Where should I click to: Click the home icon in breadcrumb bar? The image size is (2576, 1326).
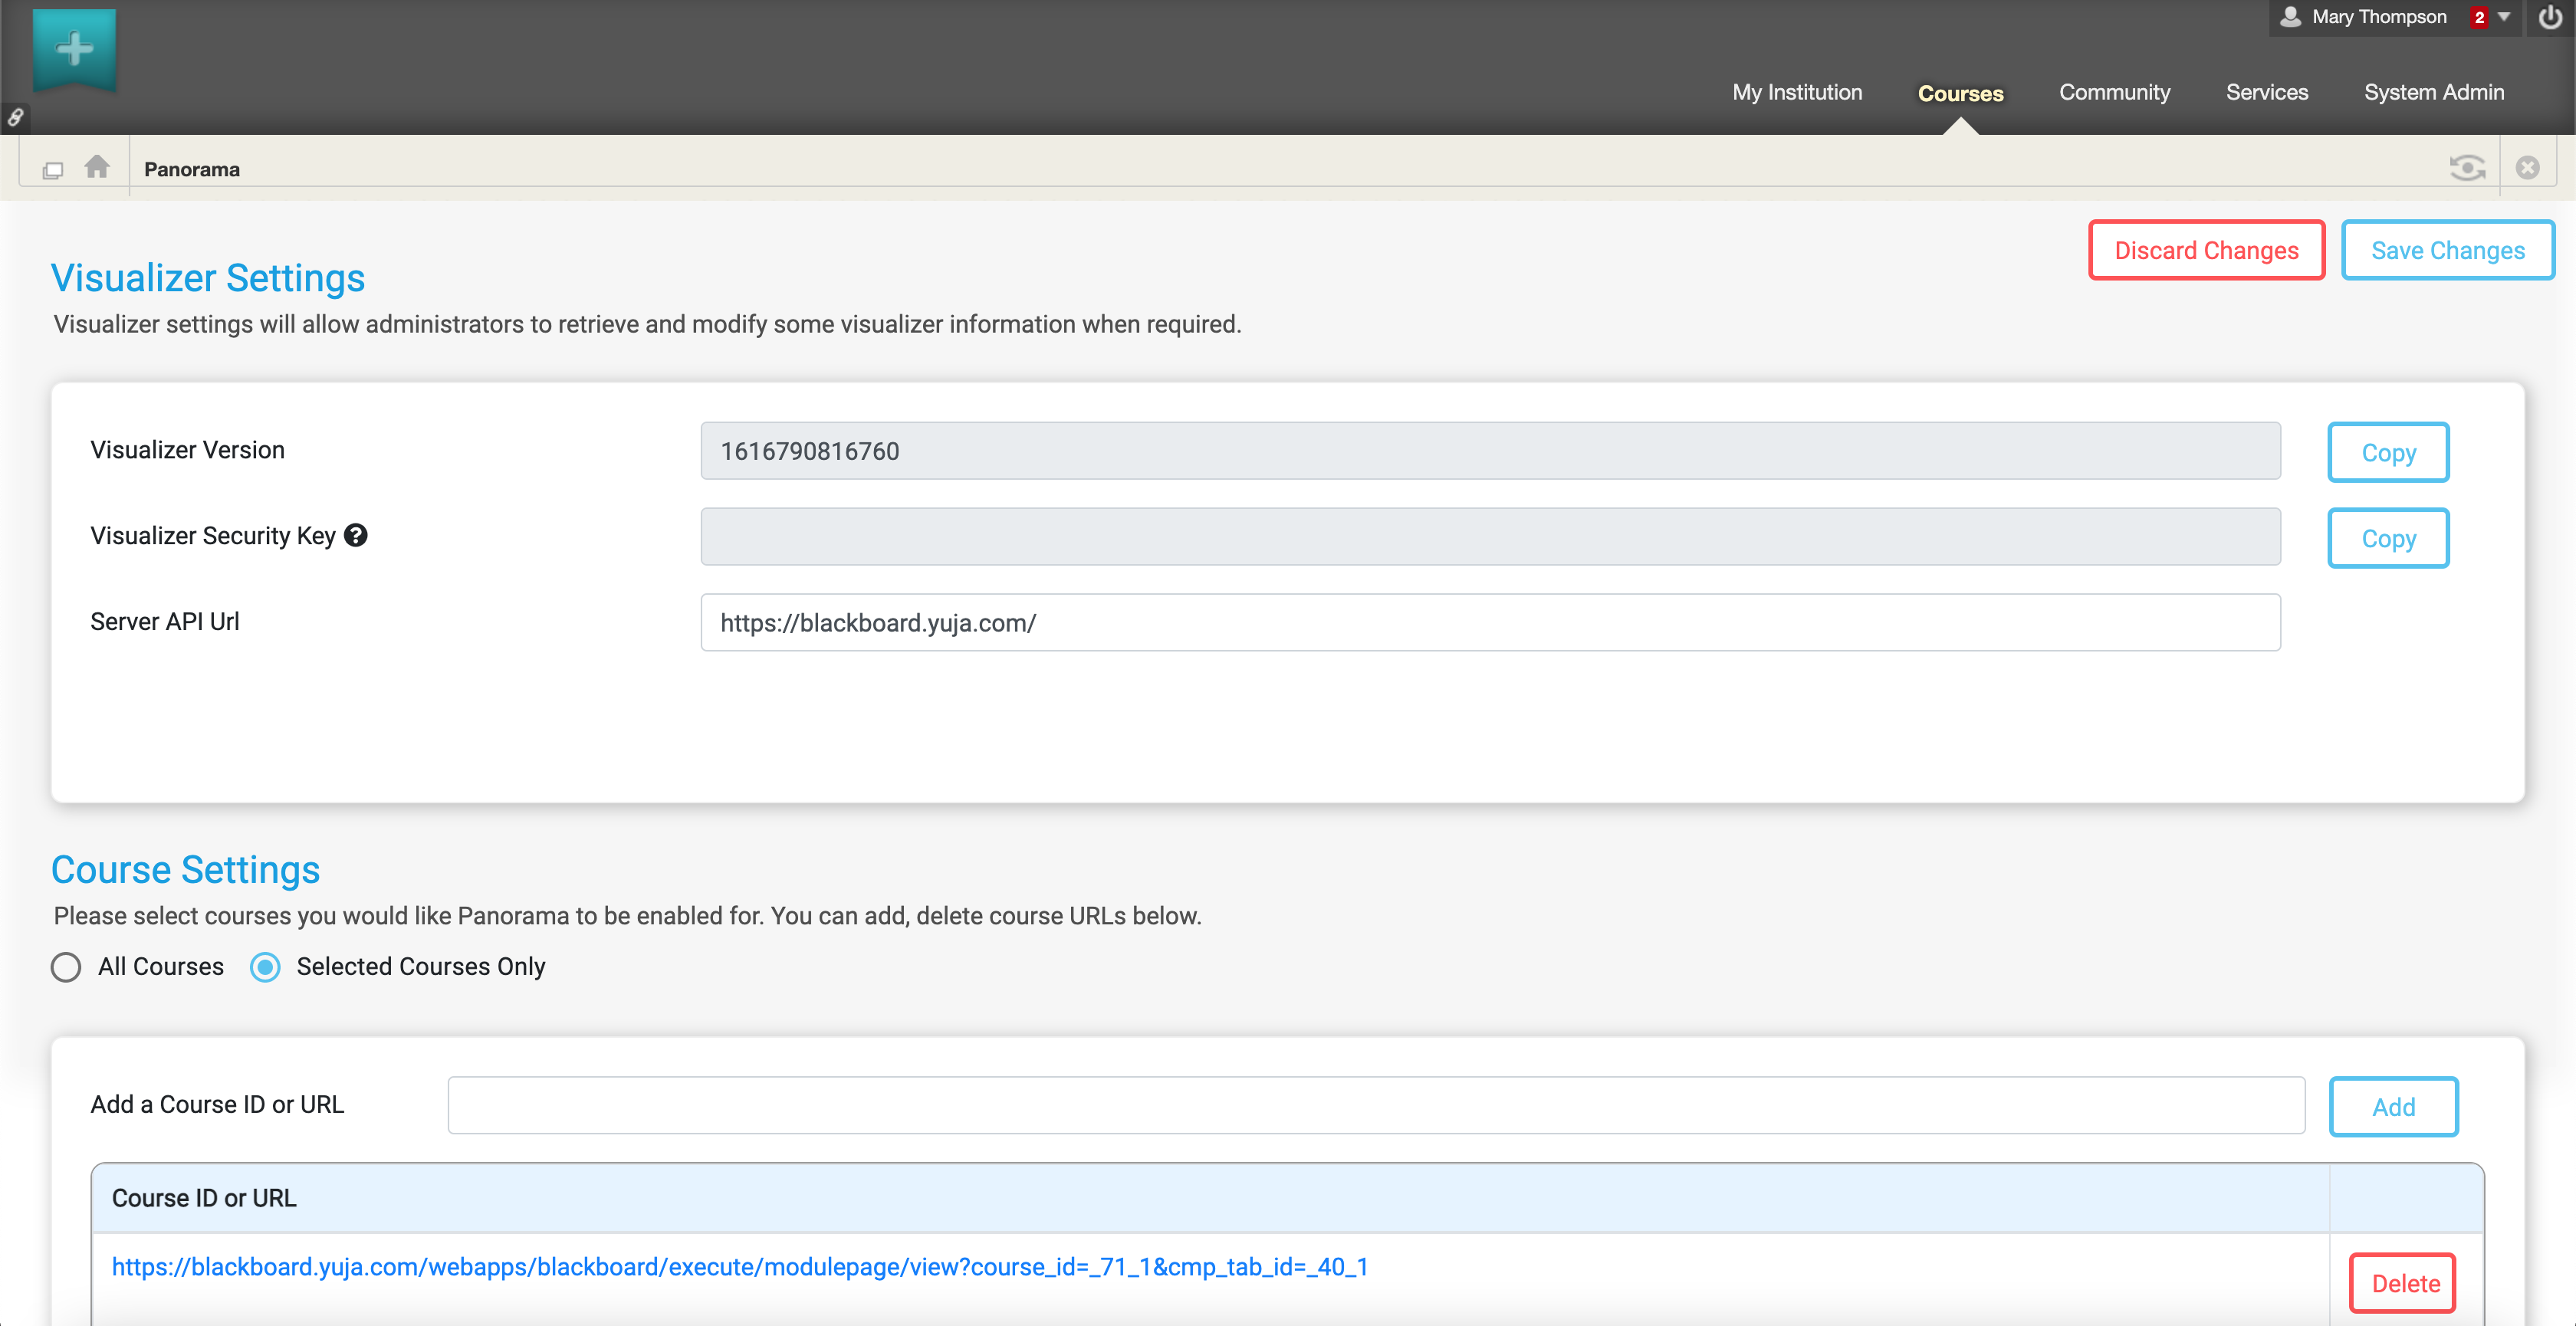coord(97,167)
